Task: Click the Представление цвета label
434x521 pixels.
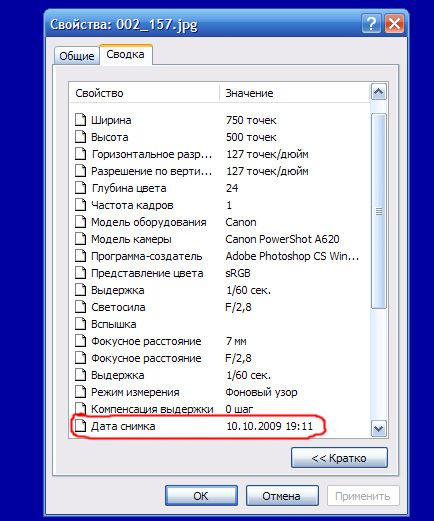Action: pos(147,273)
